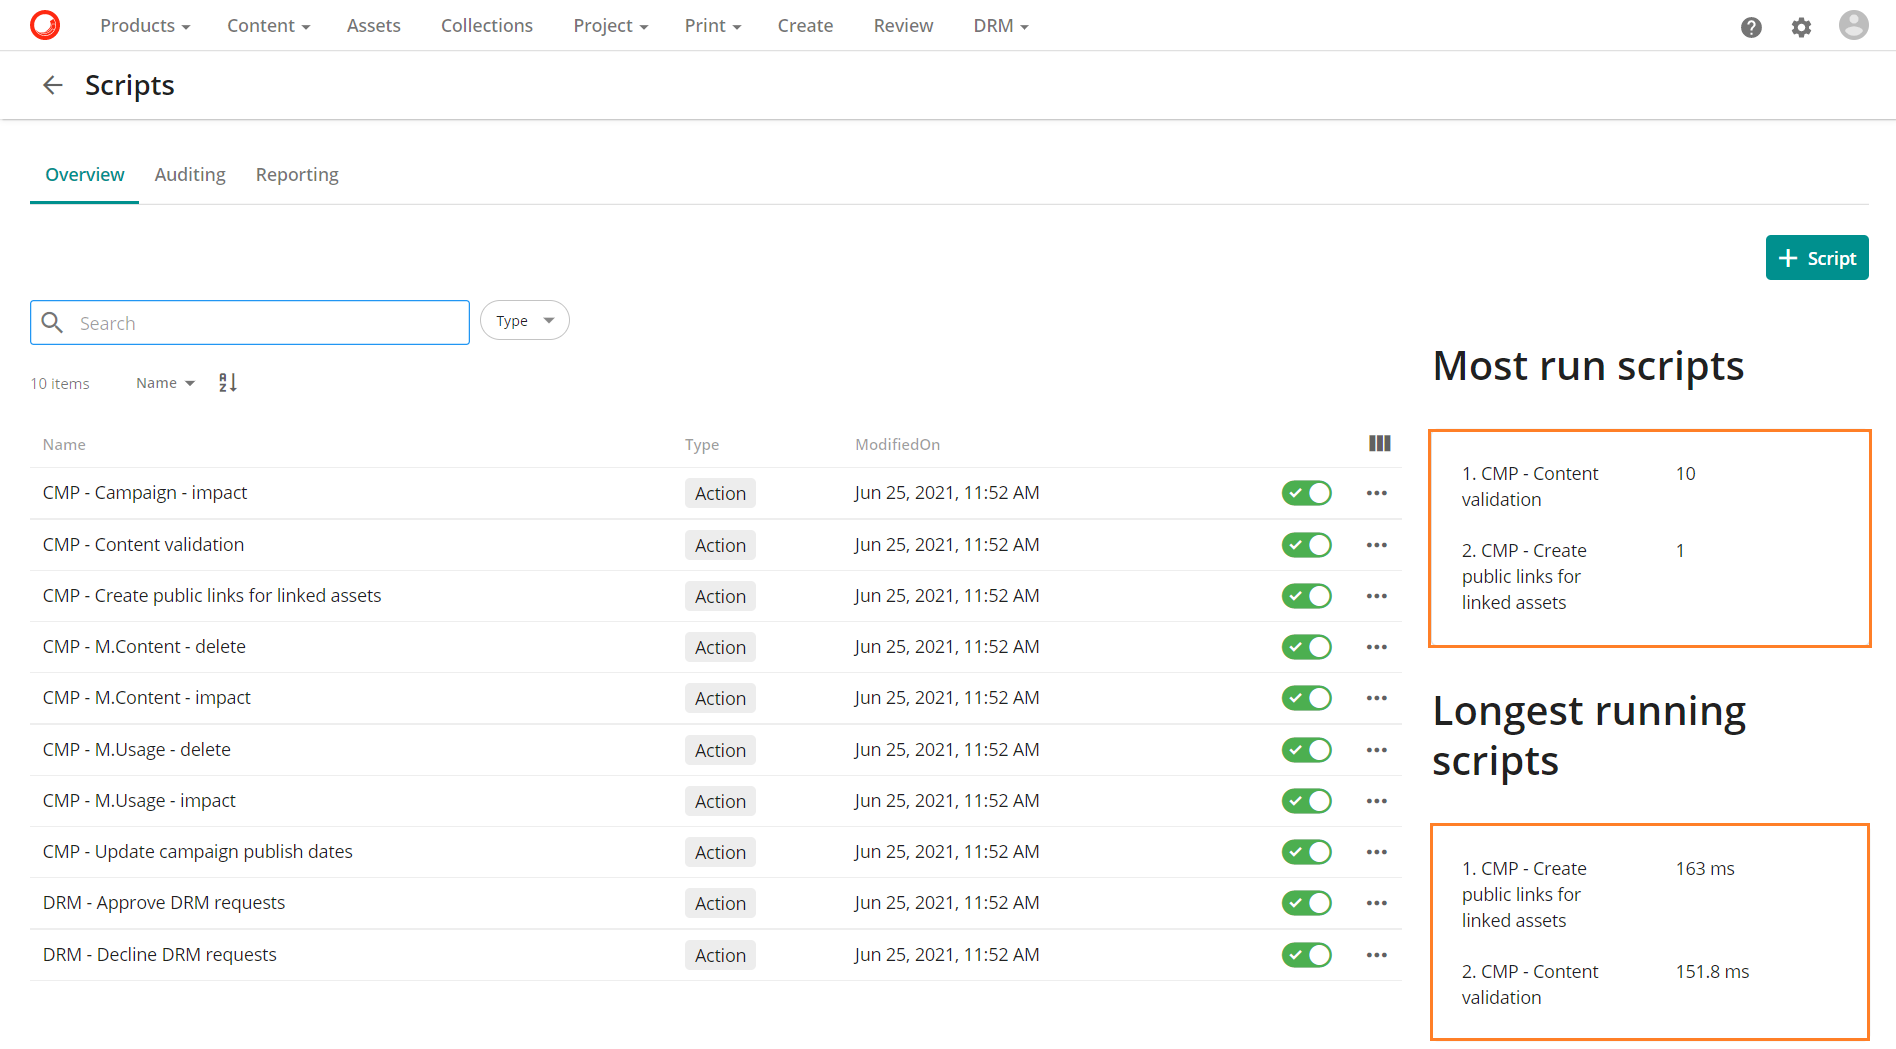Switch to the Reporting tab
The height and width of the screenshot is (1049, 1896).
pyautogui.click(x=297, y=175)
